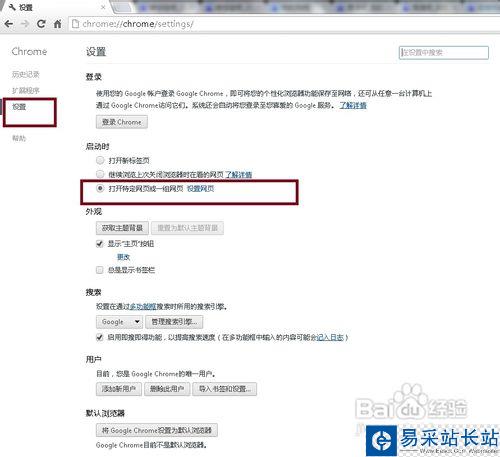
Task: Toggle the instant search checkbox
Action: (99, 337)
